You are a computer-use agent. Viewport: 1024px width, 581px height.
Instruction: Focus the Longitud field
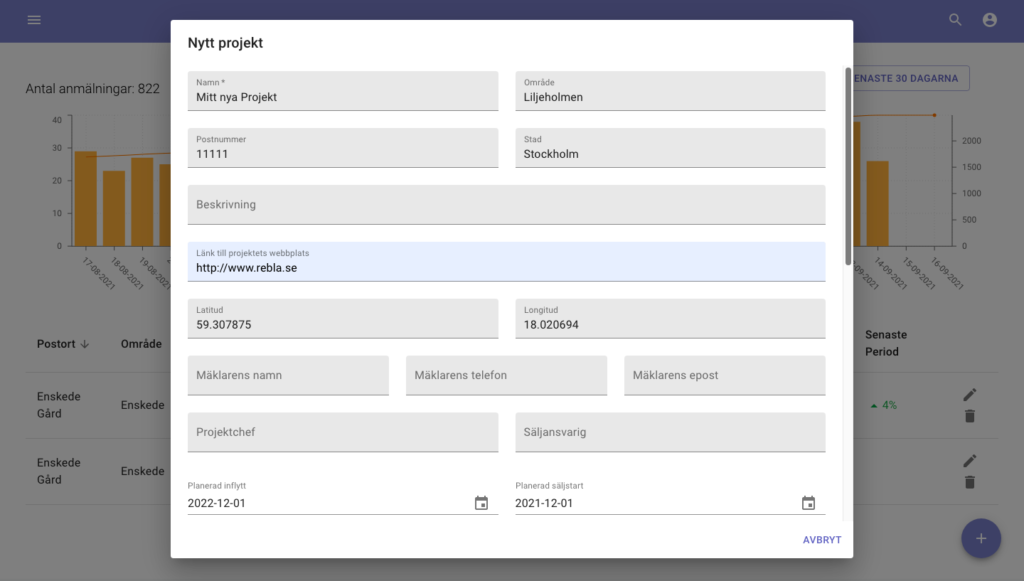click(x=670, y=319)
